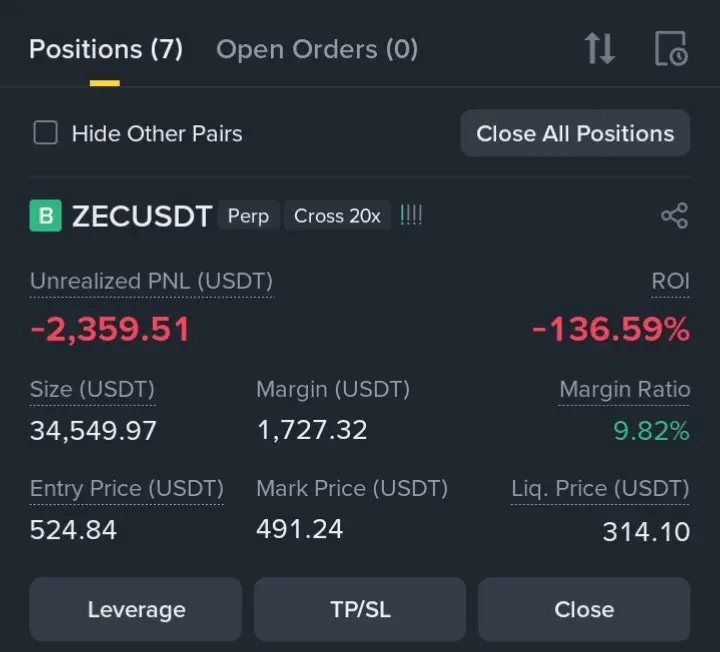The width and height of the screenshot is (720, 652).
Task: Open the ZECUSDT pair name
Action: [141, 216]
